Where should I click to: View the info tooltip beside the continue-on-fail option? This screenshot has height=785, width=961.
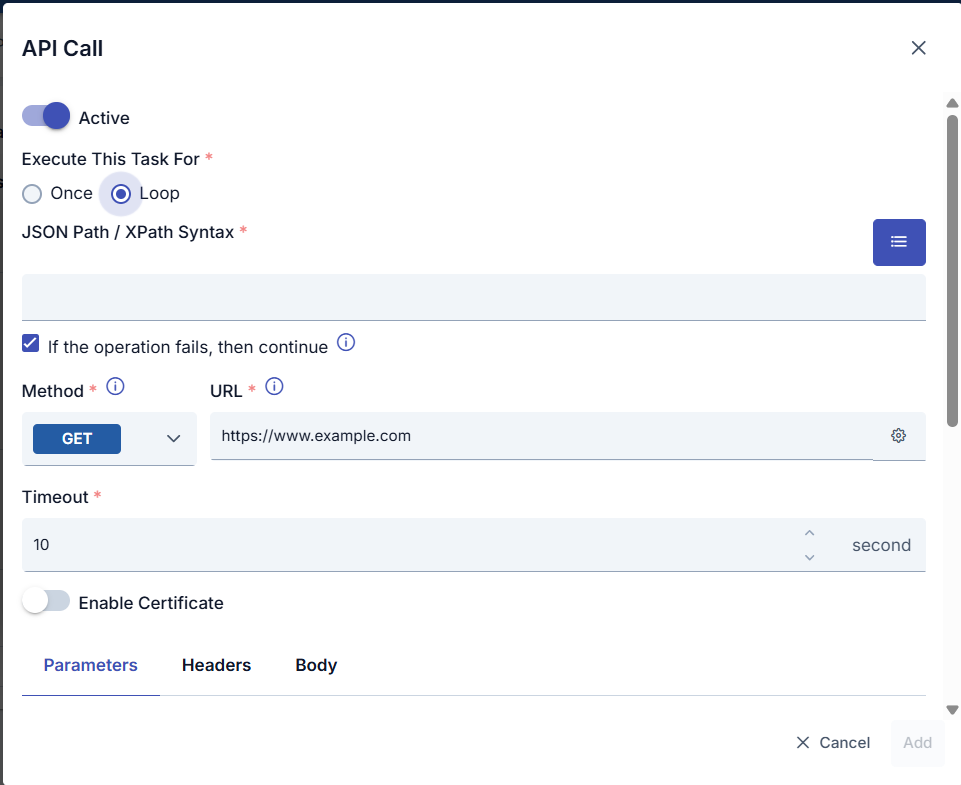[x=346, y=342]
